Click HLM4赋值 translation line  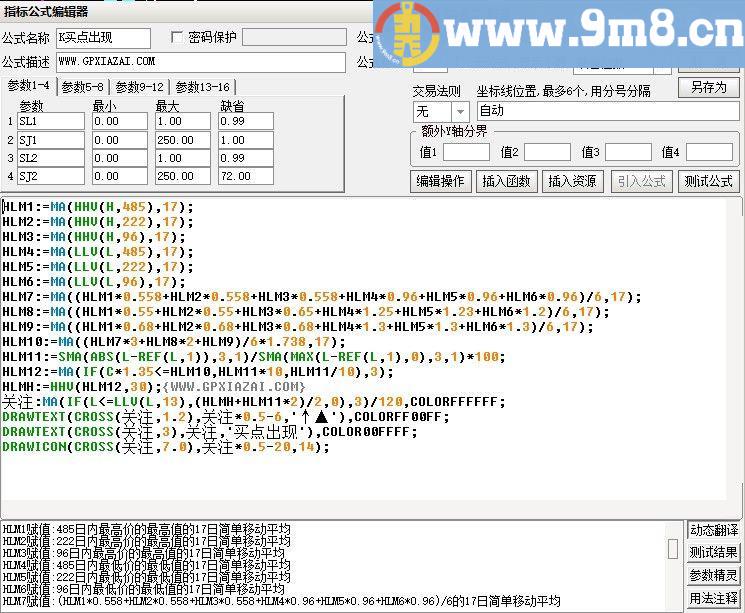click(x=146, y=565)
